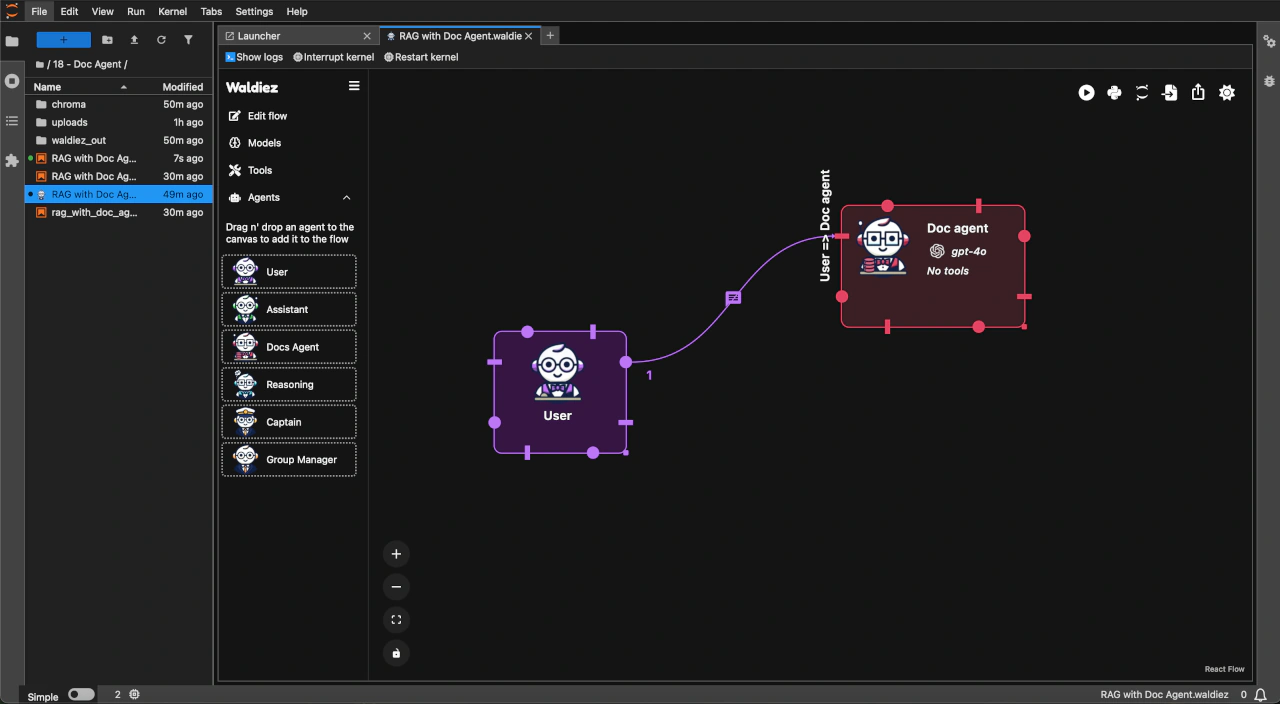Click the Python export icon

pos(1114,93)
